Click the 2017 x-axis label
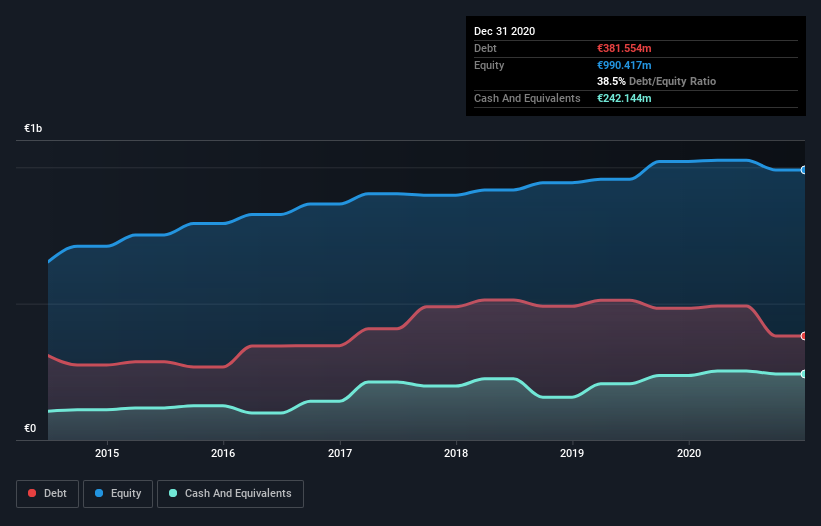 [x=340, y=453]
